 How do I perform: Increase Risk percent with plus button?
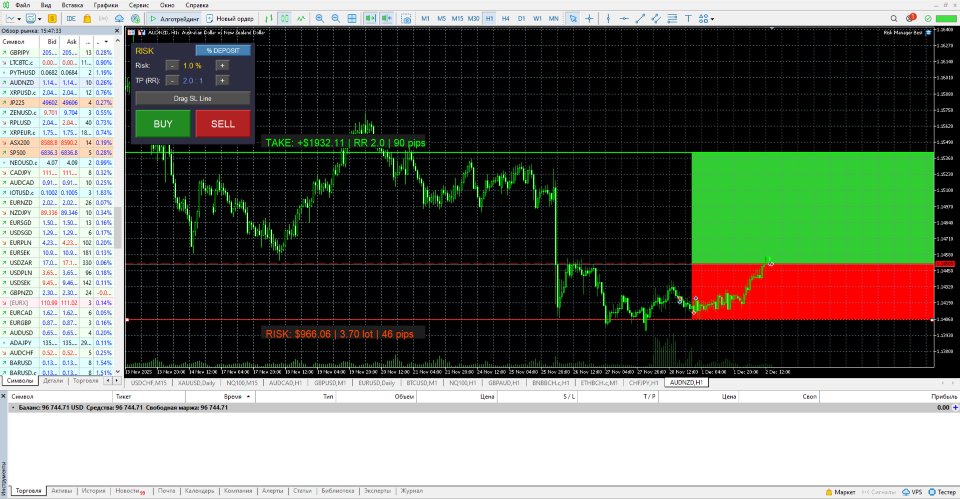222,66
